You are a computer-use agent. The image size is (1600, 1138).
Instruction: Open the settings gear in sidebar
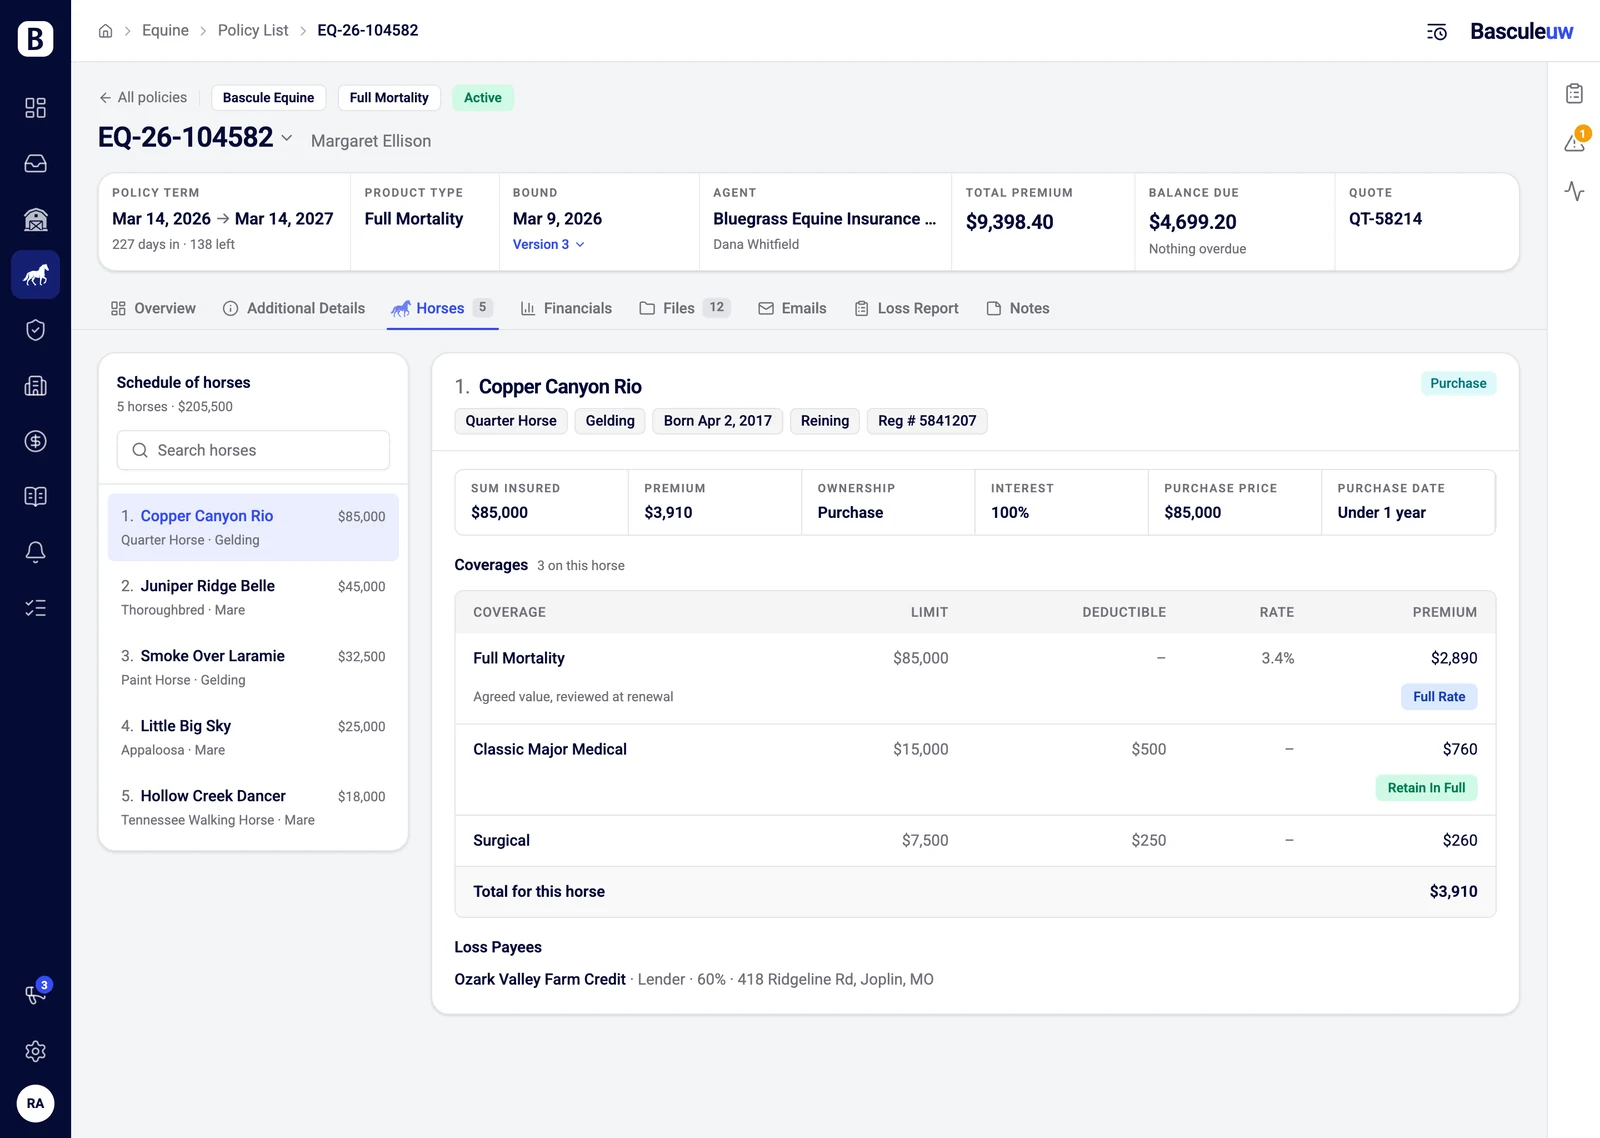pyautogui.click(x=35, y=1051)
